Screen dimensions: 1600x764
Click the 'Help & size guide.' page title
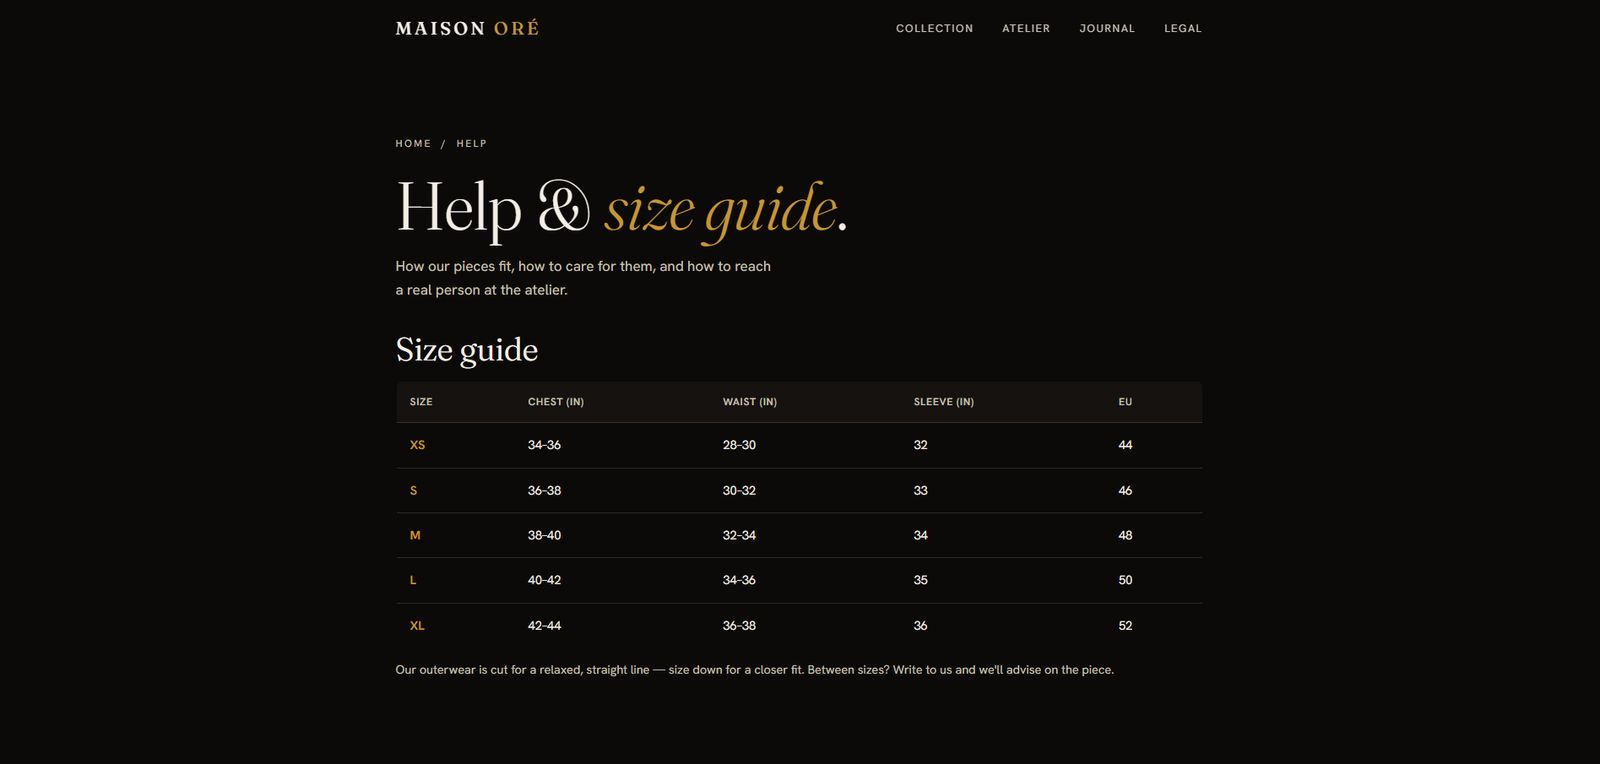[x=621, y=210]
